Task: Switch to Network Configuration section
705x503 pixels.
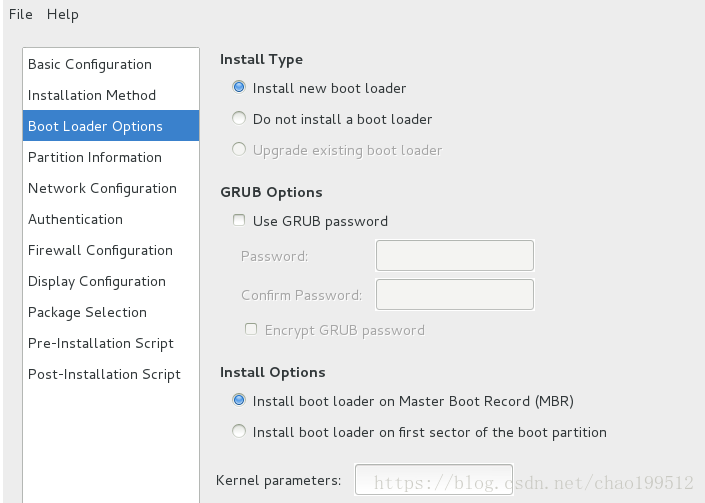Action: point(111,188)
